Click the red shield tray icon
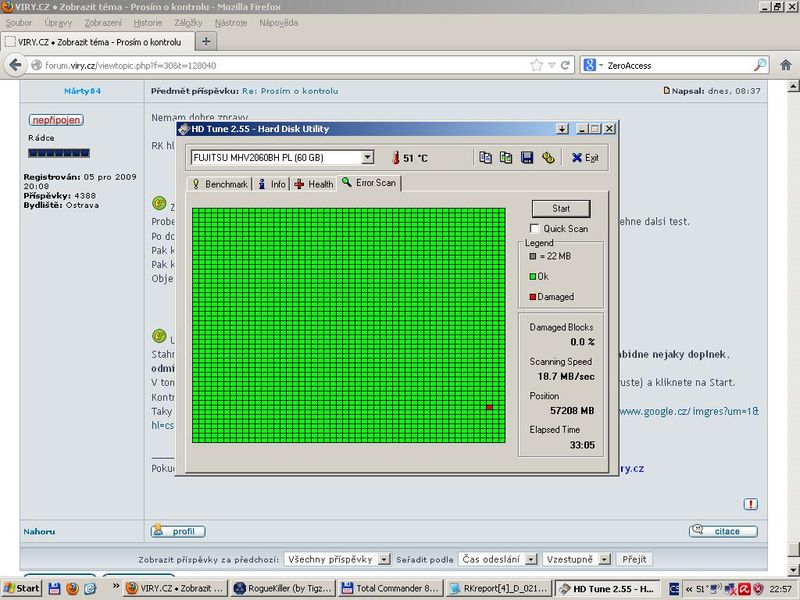 (757, 589)
